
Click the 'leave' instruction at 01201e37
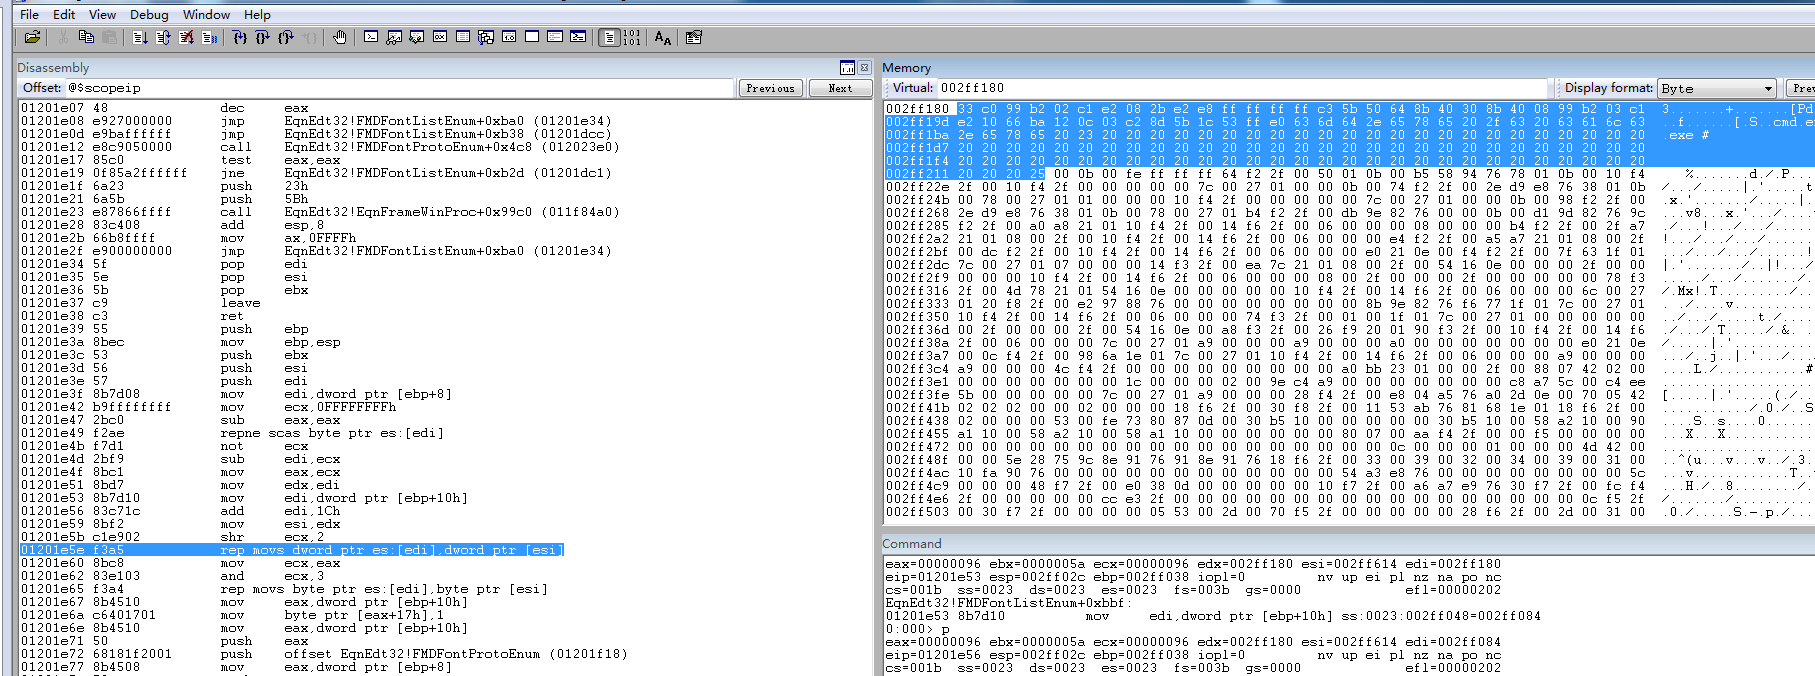coord(240,303)
